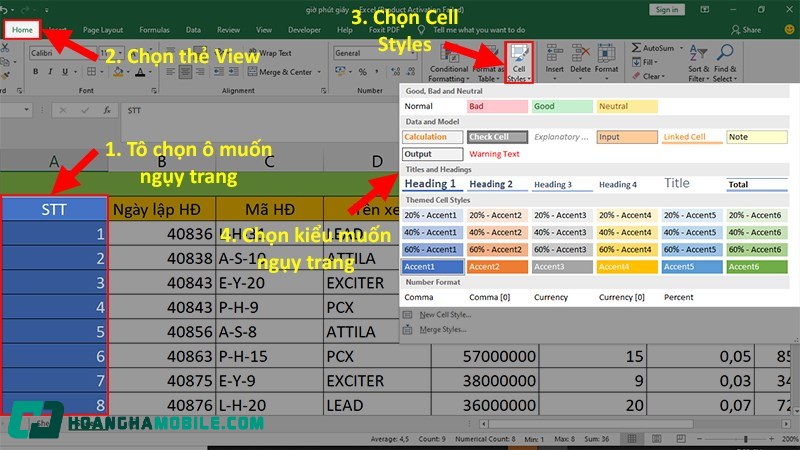Open Sort & Filter menu
Screen dimensions: 800x450
click(x=698, y=63)
